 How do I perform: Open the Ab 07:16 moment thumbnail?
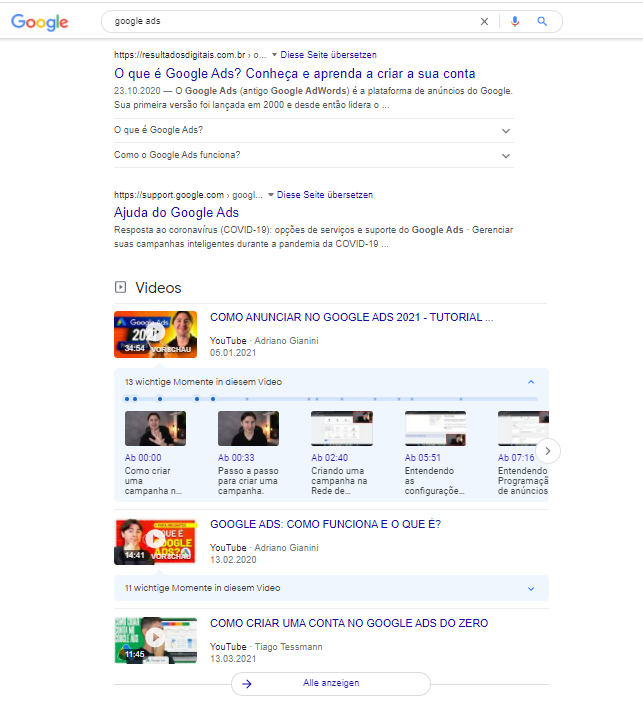pyautogui.click(x=523, y=428)
